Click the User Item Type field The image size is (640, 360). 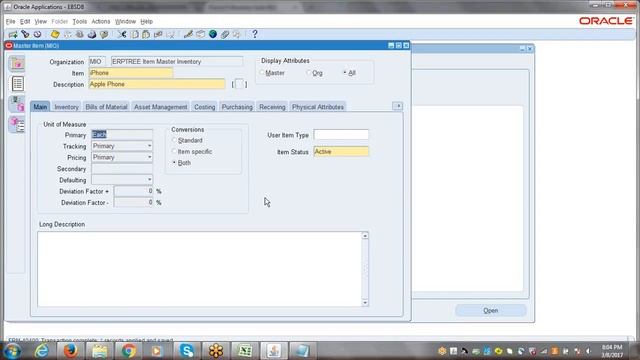(x=341, y=135)
